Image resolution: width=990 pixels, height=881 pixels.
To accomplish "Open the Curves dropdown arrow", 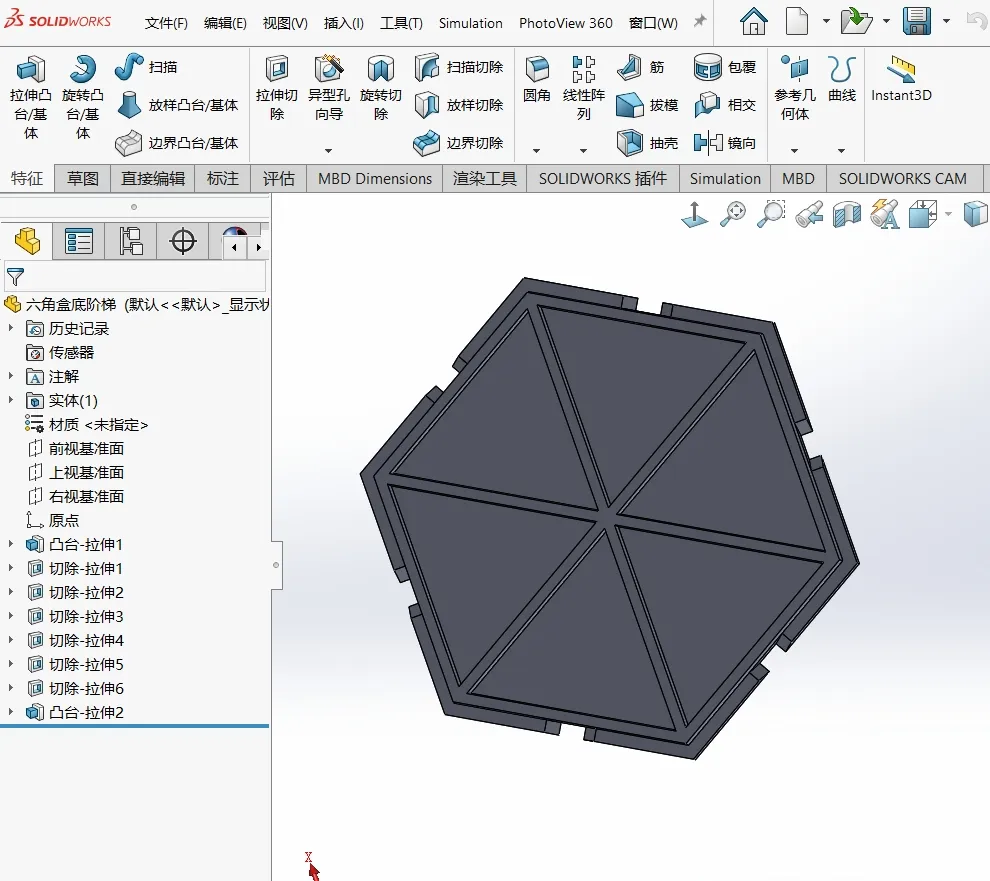I will click(x=841, y=151).
